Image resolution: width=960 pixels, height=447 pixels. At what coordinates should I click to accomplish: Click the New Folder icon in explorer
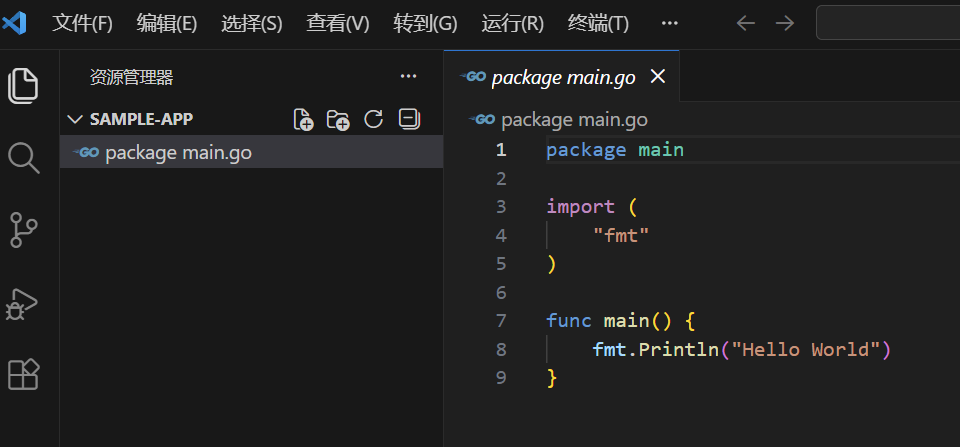pos(338,120)
